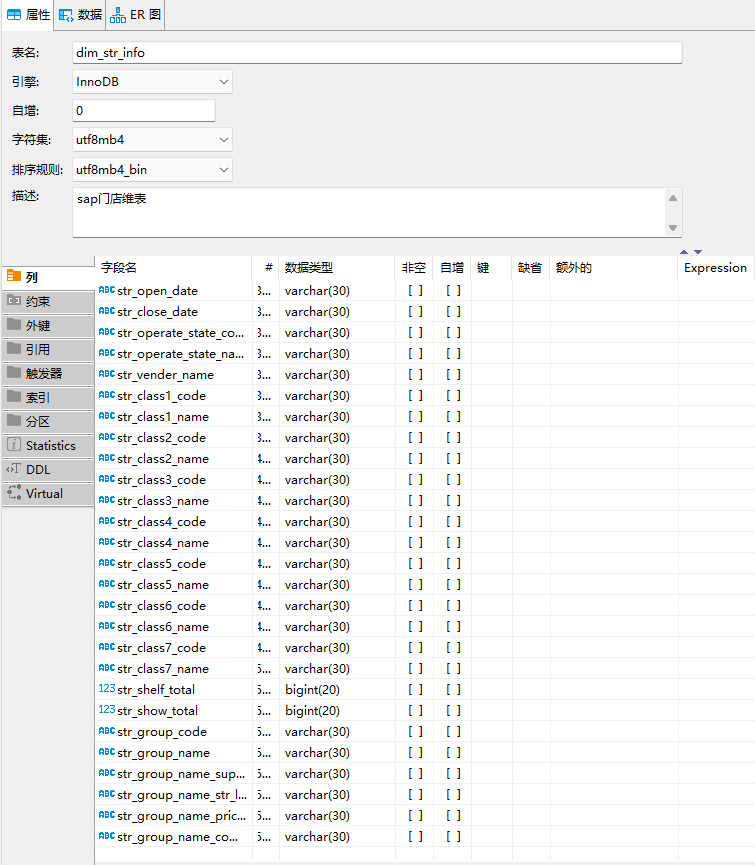Open the 约束 section
Screen dimensions: 755x865
pyautogui.click(x=48, y=301)
